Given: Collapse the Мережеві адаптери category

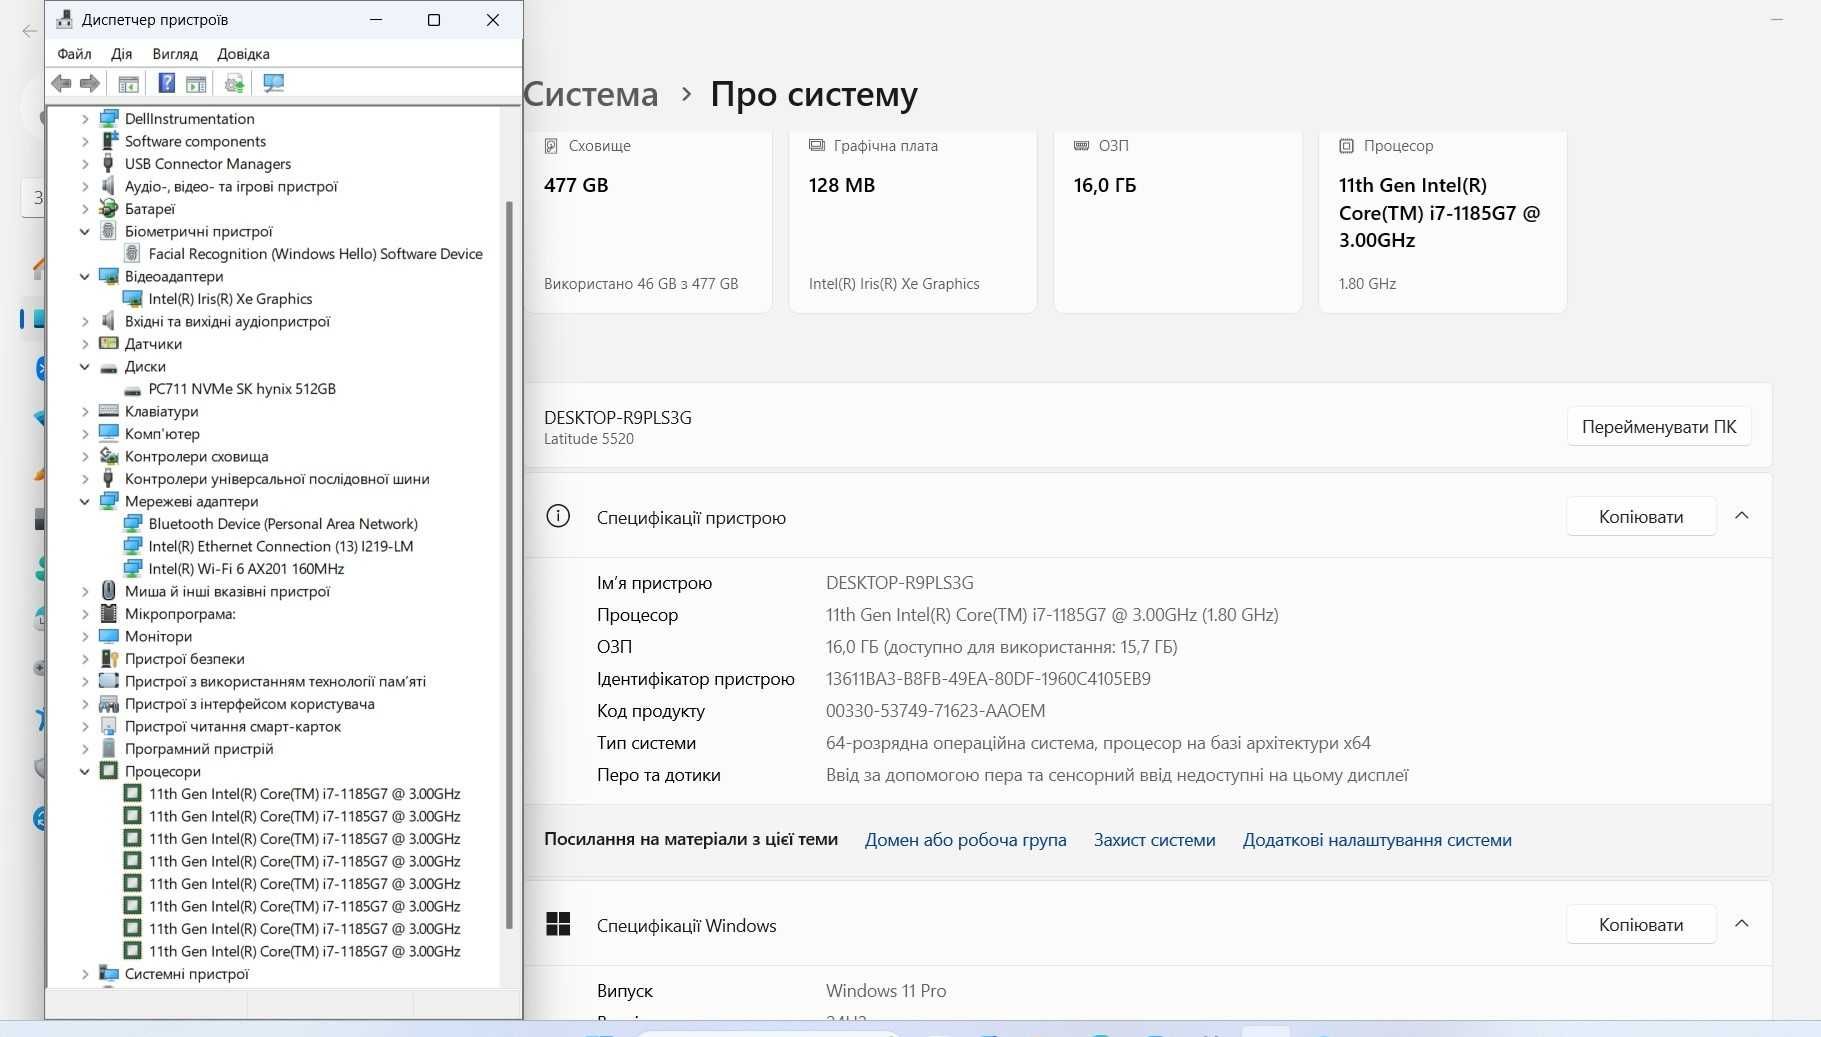Looking at the screenshot, I should click(x=85, y=501).
